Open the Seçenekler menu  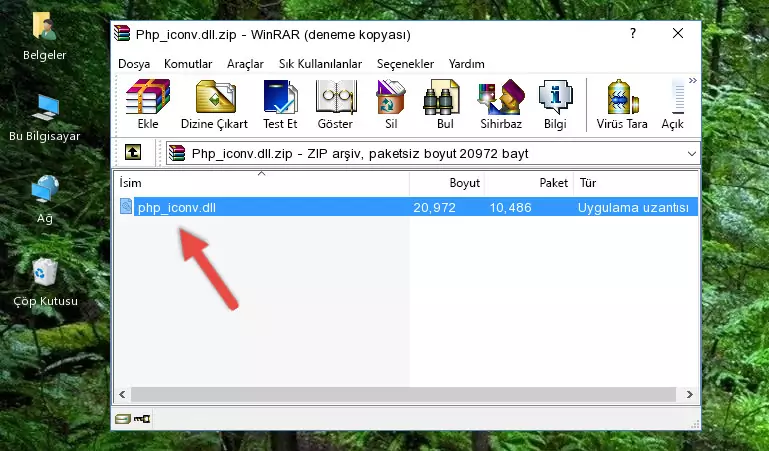pyautogui.click(x=405, y=64)
